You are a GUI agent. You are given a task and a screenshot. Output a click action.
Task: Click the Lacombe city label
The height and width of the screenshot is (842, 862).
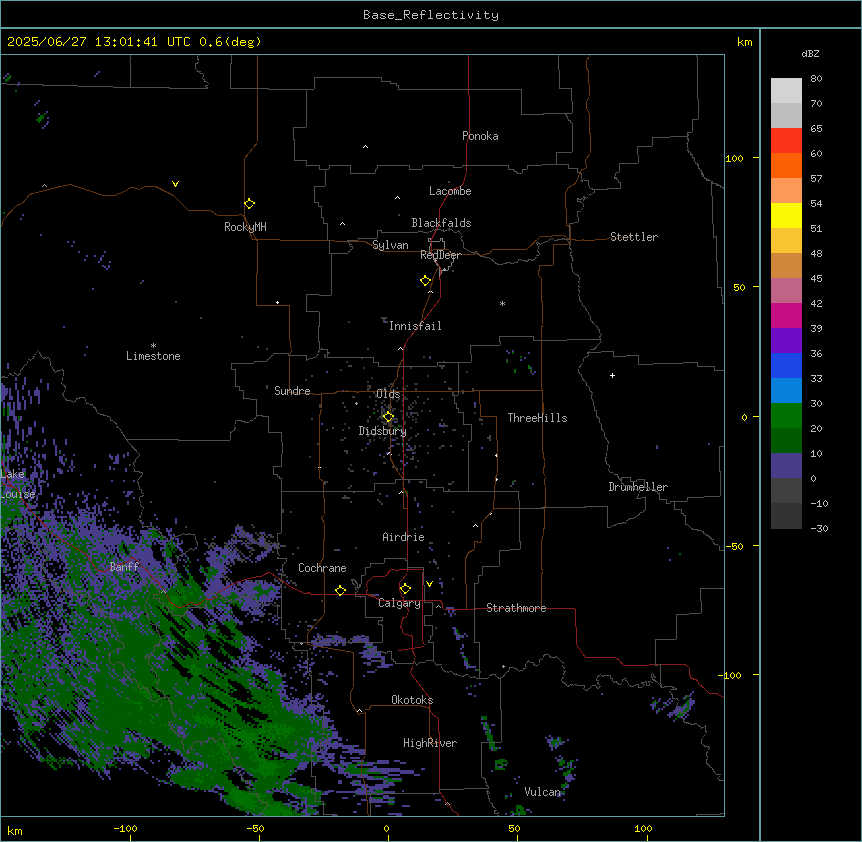(450, 191)
